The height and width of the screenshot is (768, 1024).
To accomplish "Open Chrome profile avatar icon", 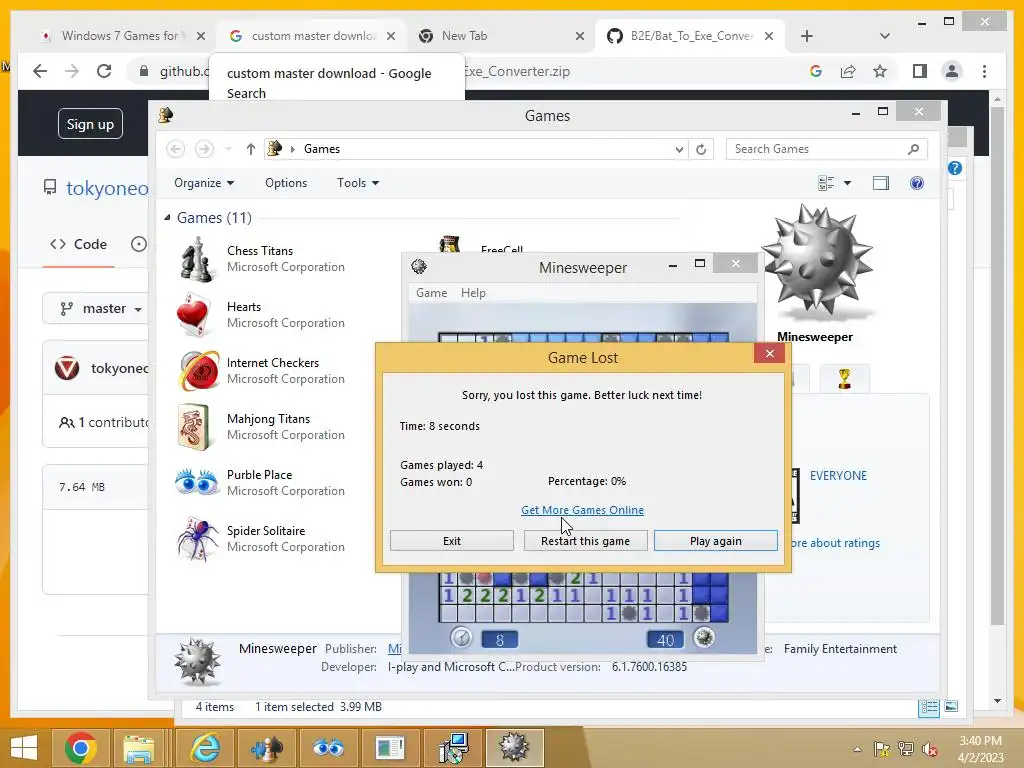I will click(952, 71).
